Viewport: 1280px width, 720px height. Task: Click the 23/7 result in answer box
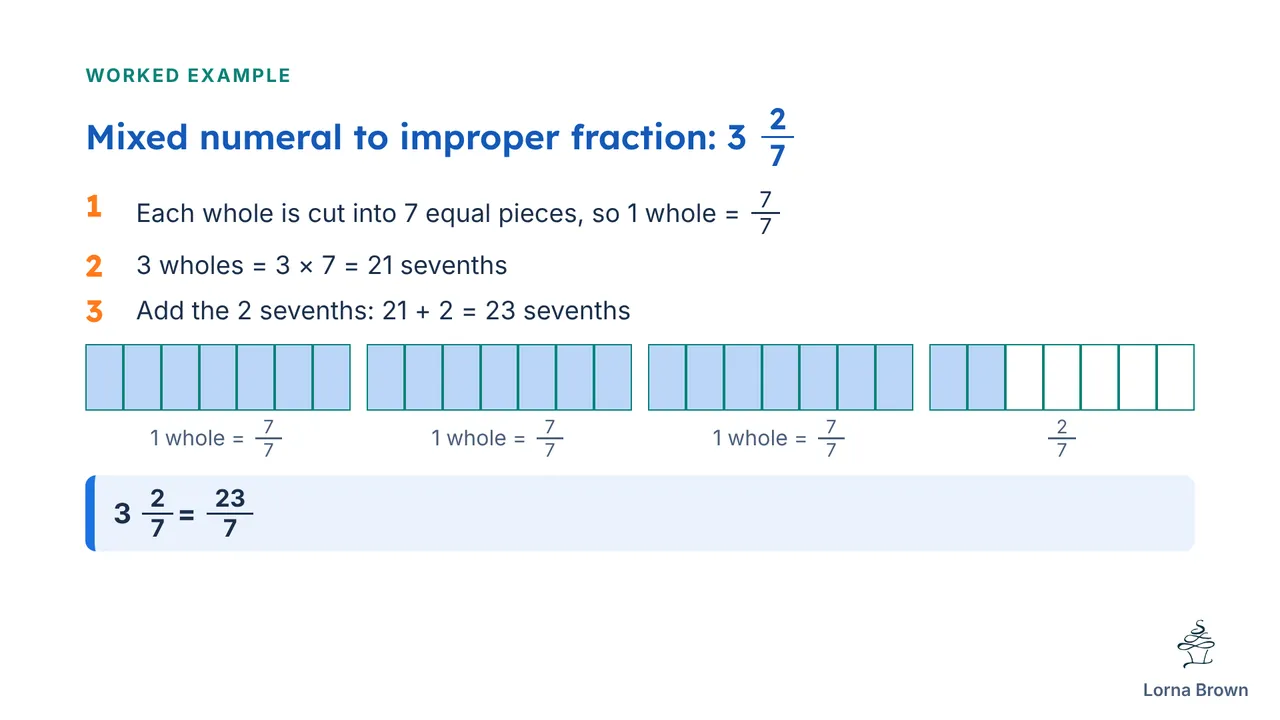[230, 513]
